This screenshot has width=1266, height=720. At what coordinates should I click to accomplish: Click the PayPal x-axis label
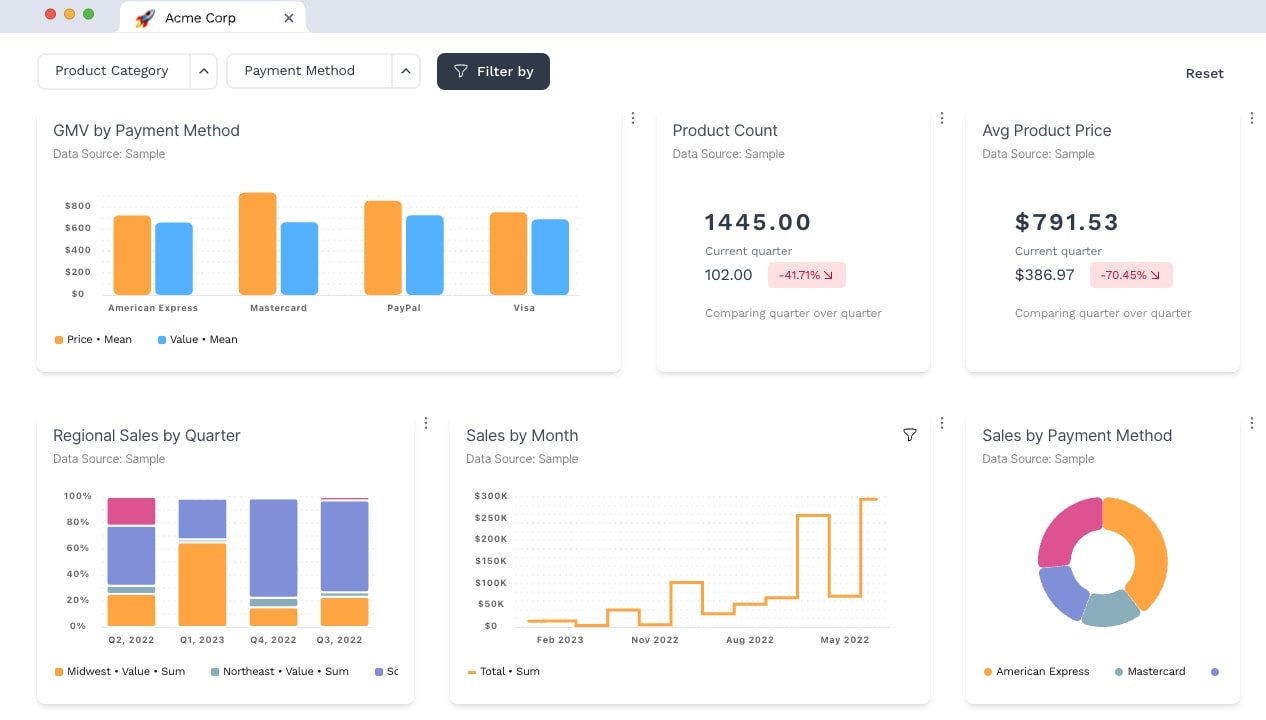404,308
